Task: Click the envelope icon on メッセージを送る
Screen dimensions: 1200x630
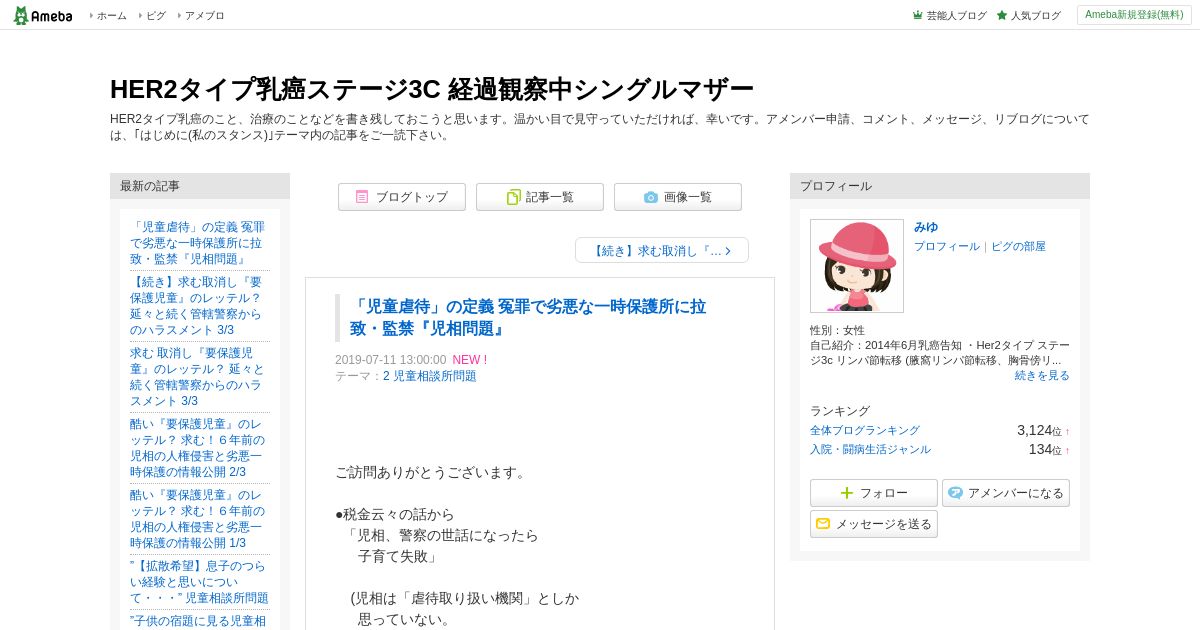Action: tap(823, 524)
